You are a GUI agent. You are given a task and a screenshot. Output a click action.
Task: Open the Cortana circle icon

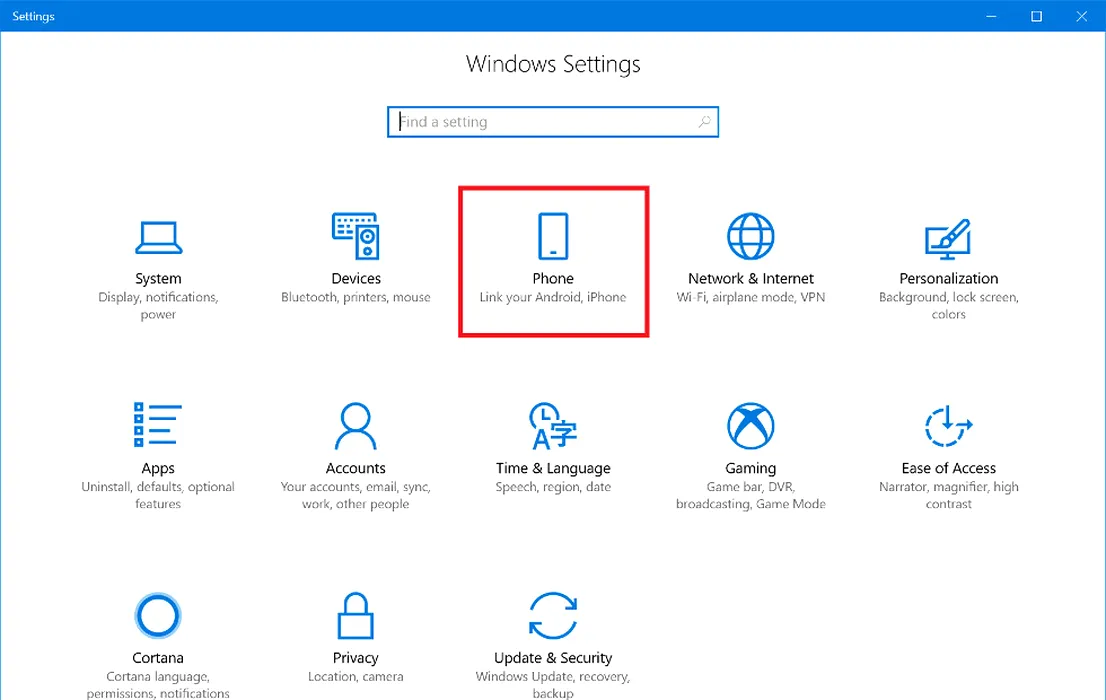[158, 616]
